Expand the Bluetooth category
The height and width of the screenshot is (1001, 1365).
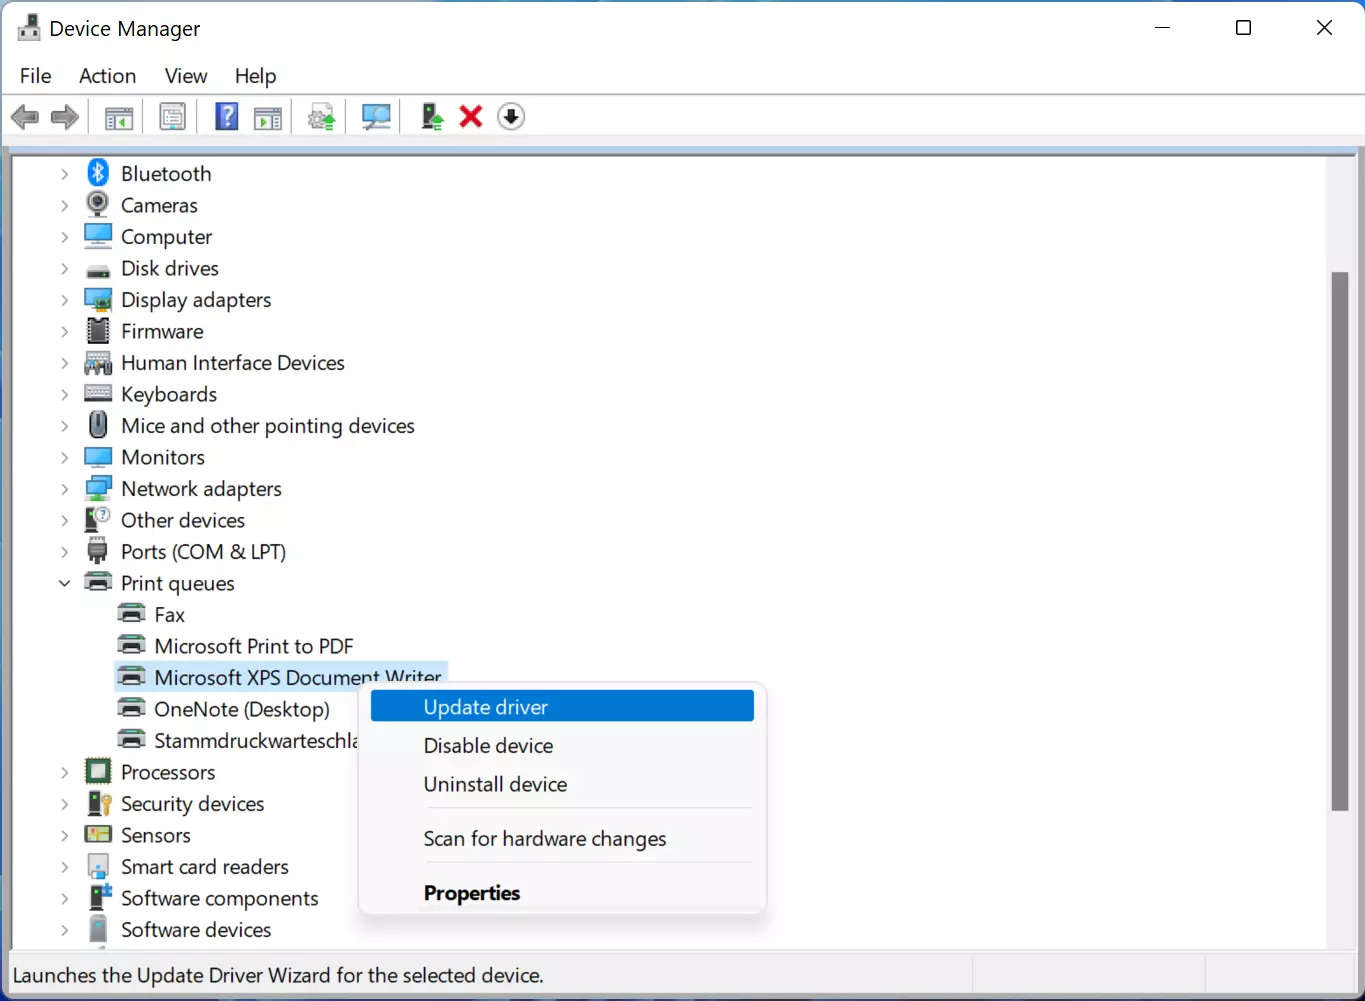tap(65, 174)
